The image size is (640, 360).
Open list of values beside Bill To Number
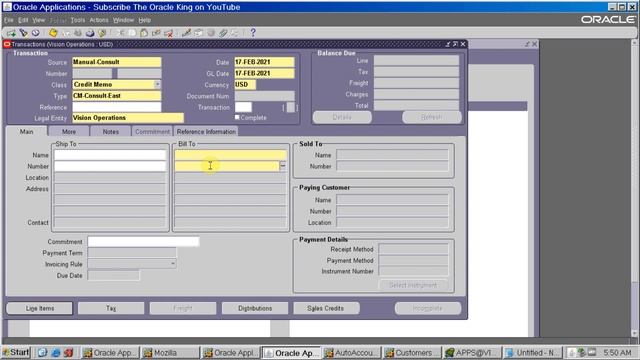click(x=283, y=166)
